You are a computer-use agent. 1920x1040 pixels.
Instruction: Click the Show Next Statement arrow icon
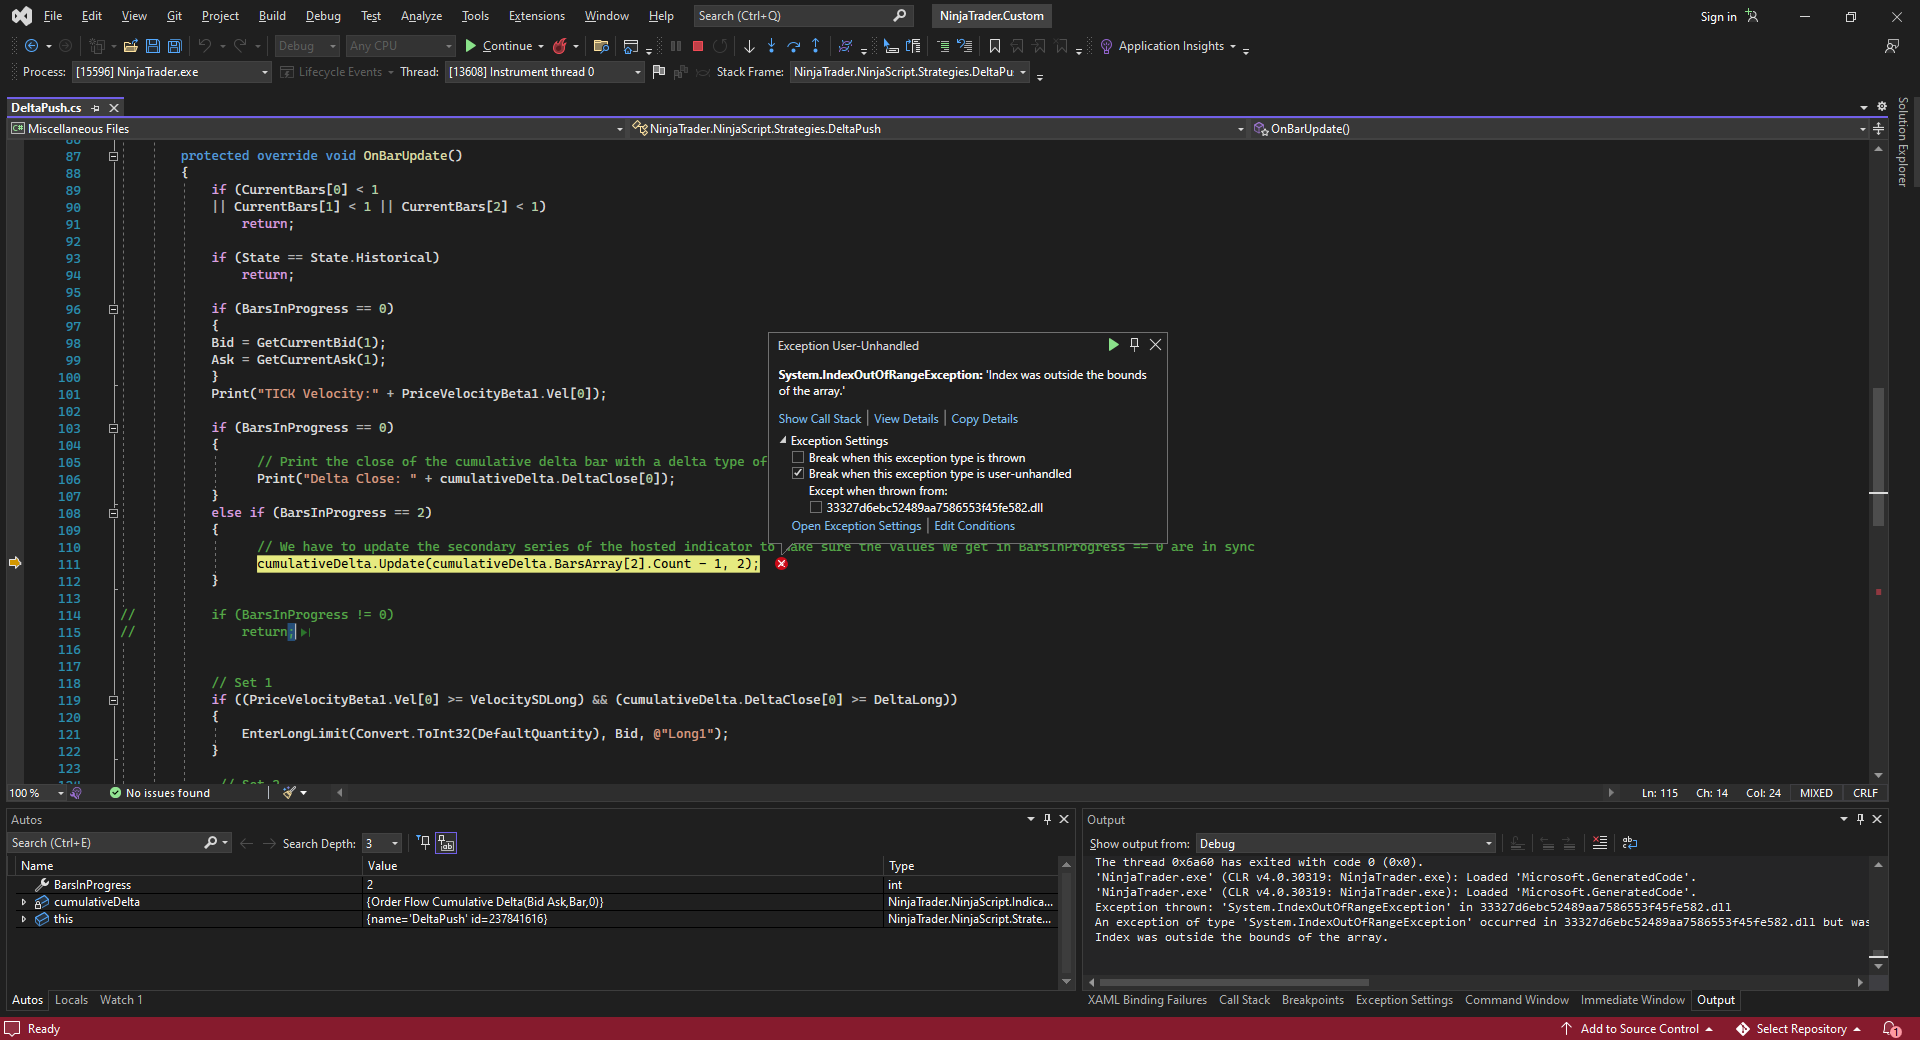point(749,46)
